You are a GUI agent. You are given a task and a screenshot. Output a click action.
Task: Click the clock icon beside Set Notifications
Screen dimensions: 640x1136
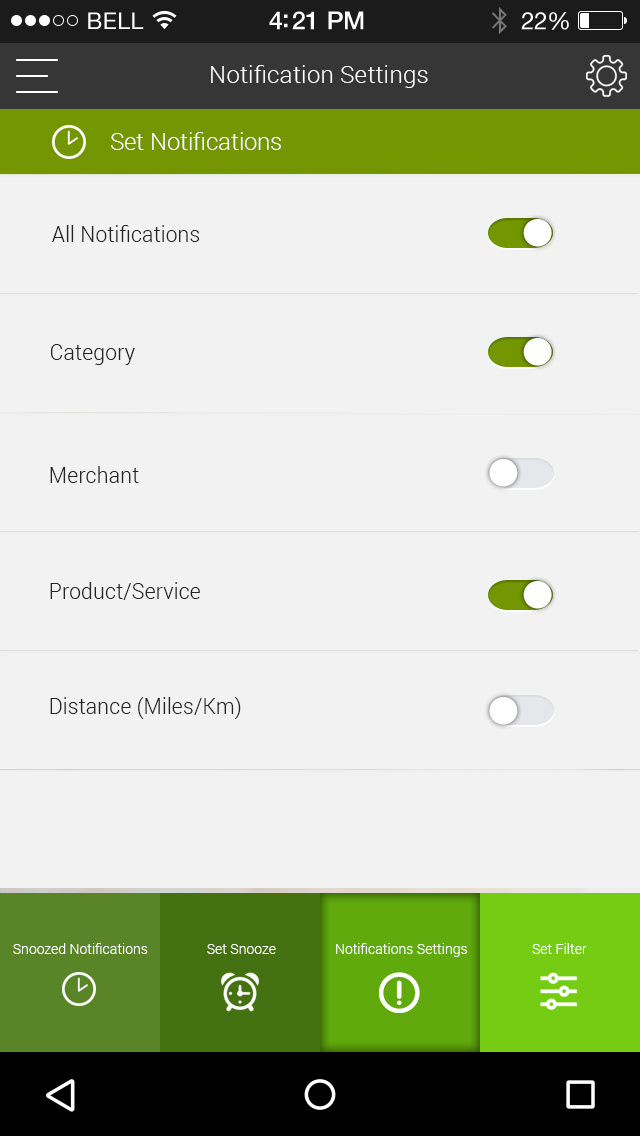pyautogui.click(x=69, y=142)
